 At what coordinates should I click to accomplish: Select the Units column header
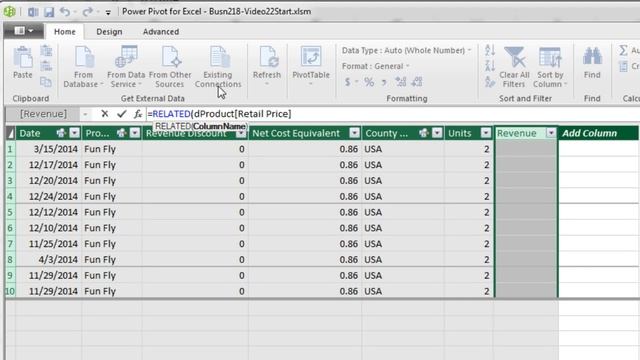(x=460, y=133)
